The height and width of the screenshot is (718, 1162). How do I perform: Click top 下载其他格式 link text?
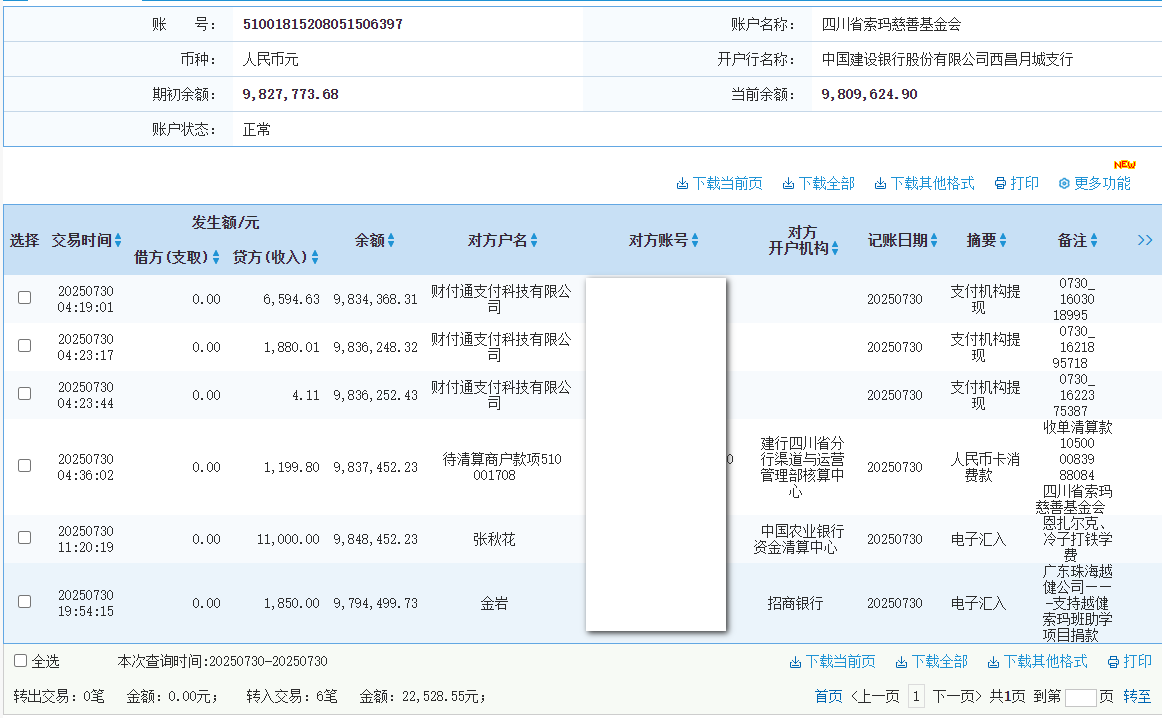(932, 184)
